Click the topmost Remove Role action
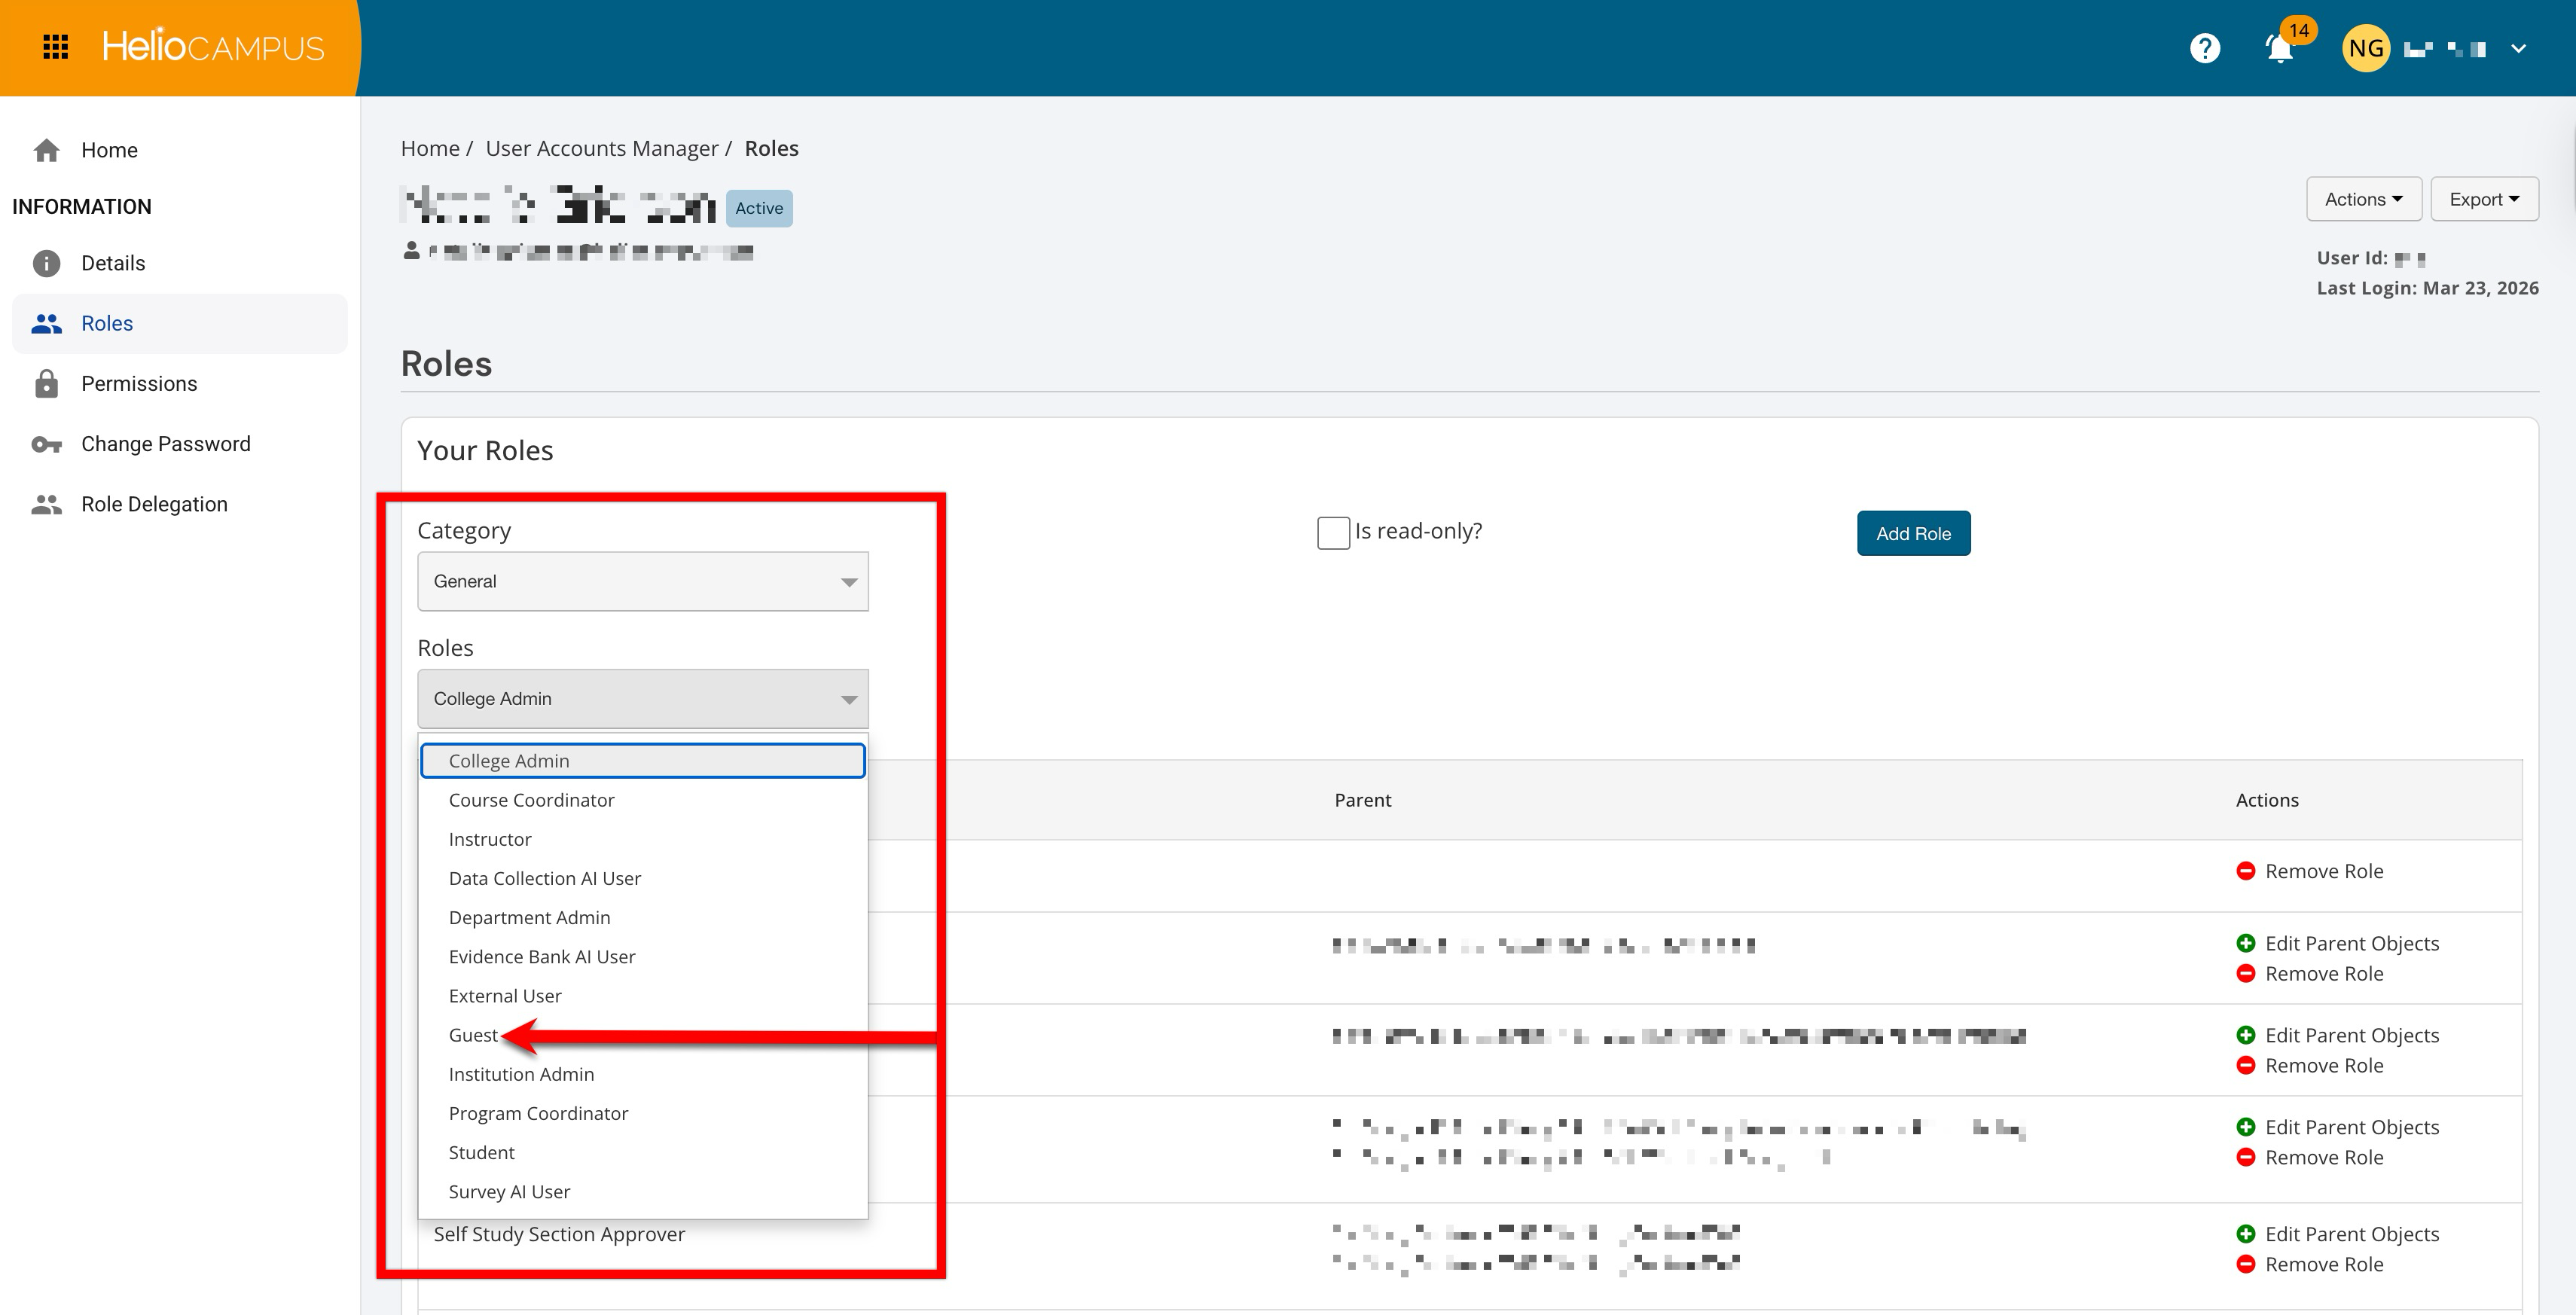The width and height of the screenshot is (2576, 1315). click(x=2322, y=871)
